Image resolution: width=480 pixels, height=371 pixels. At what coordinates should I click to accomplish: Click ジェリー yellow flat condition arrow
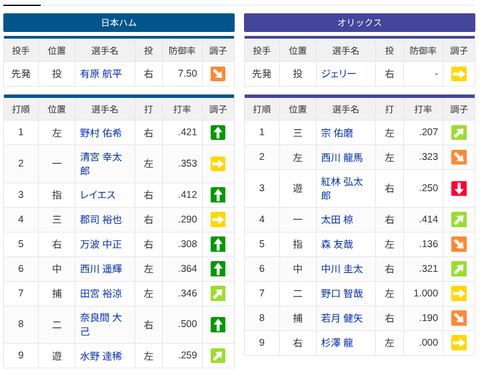coord(459,74)
